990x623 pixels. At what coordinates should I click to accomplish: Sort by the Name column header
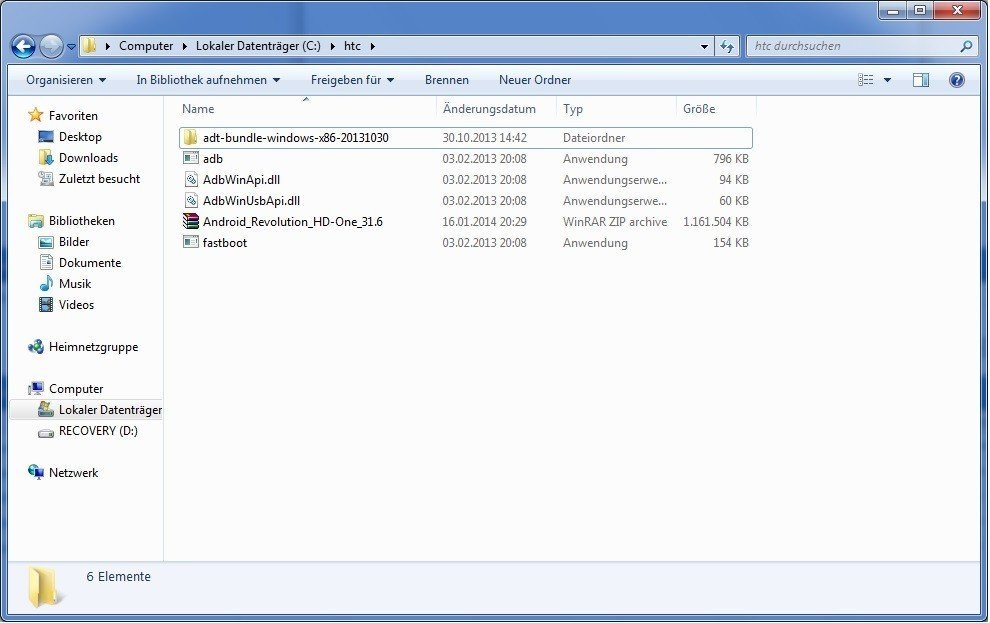pos(198,109)
